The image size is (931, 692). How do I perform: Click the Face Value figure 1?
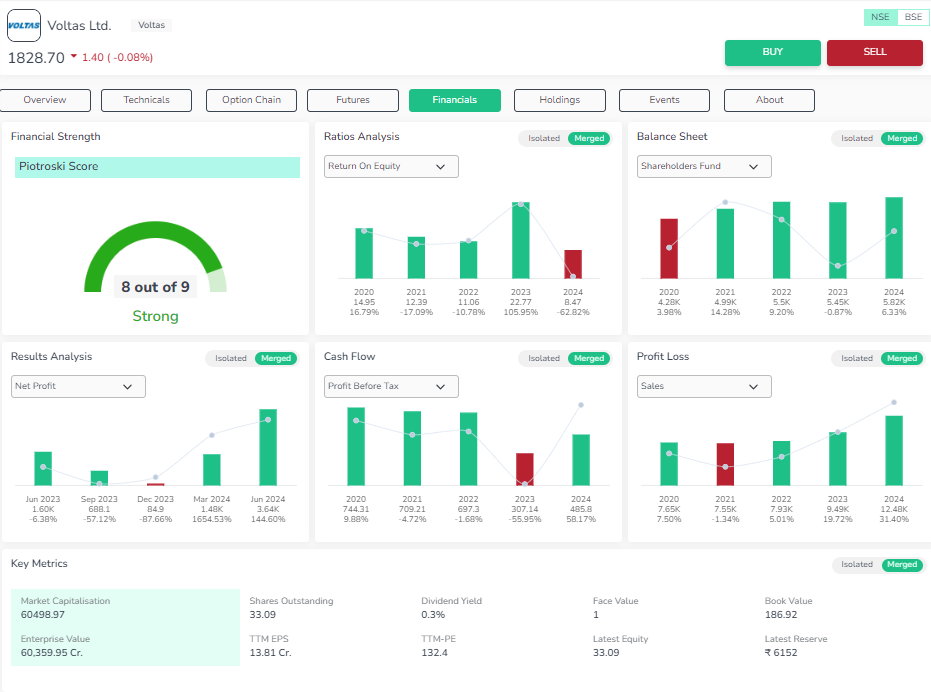coord(596,615)
